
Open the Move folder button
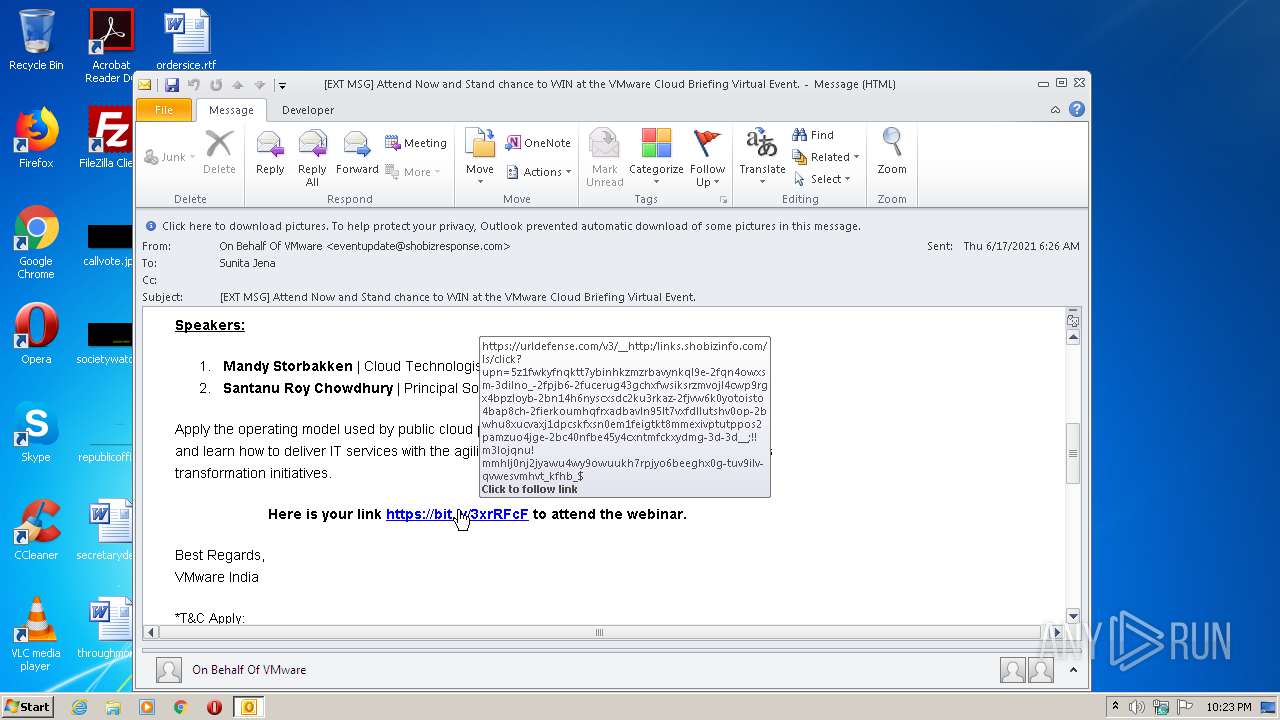(480, 157)
